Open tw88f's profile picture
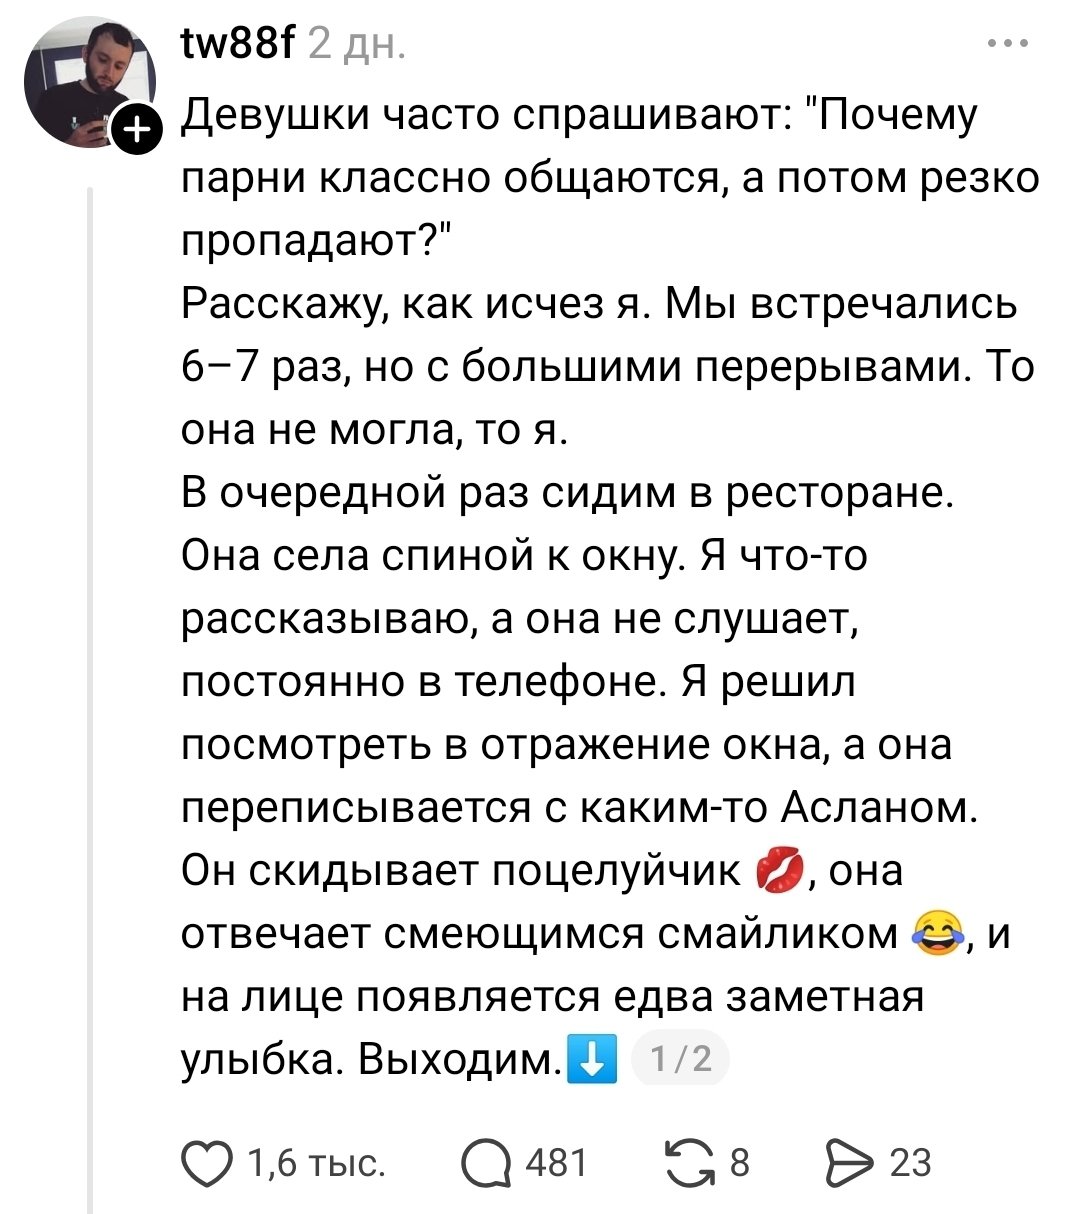The image size is (1080, 1214). (91, 84)
